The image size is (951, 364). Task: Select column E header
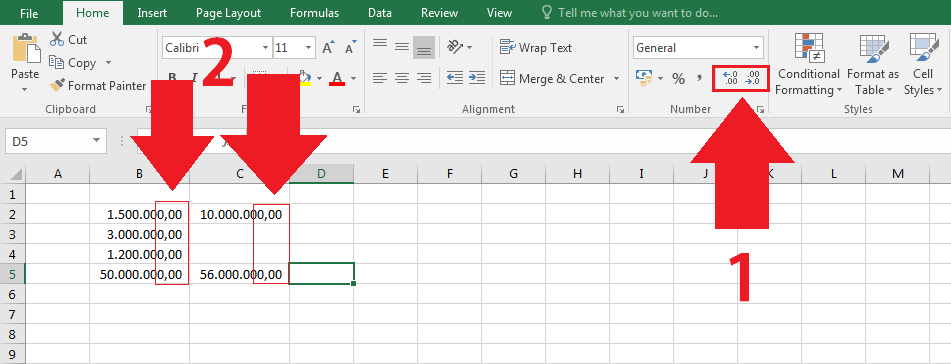coord(386,174)
